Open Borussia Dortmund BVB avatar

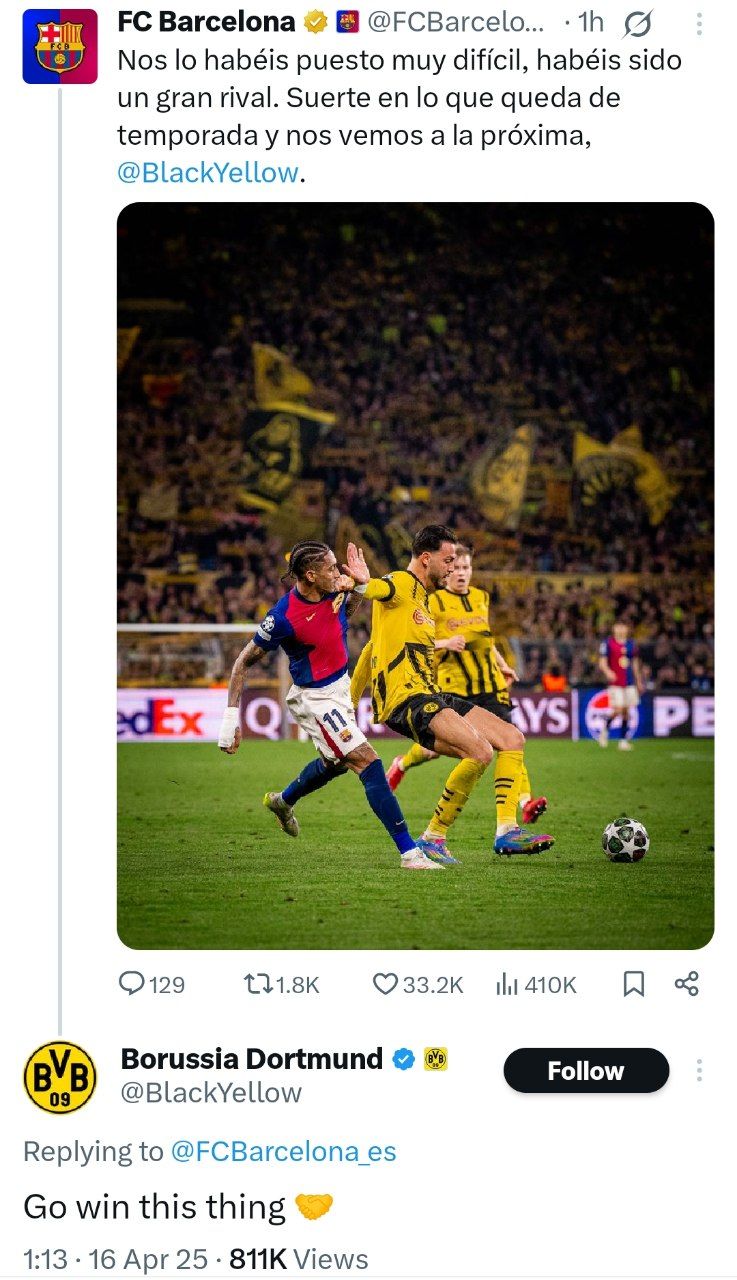point(59,1077)
